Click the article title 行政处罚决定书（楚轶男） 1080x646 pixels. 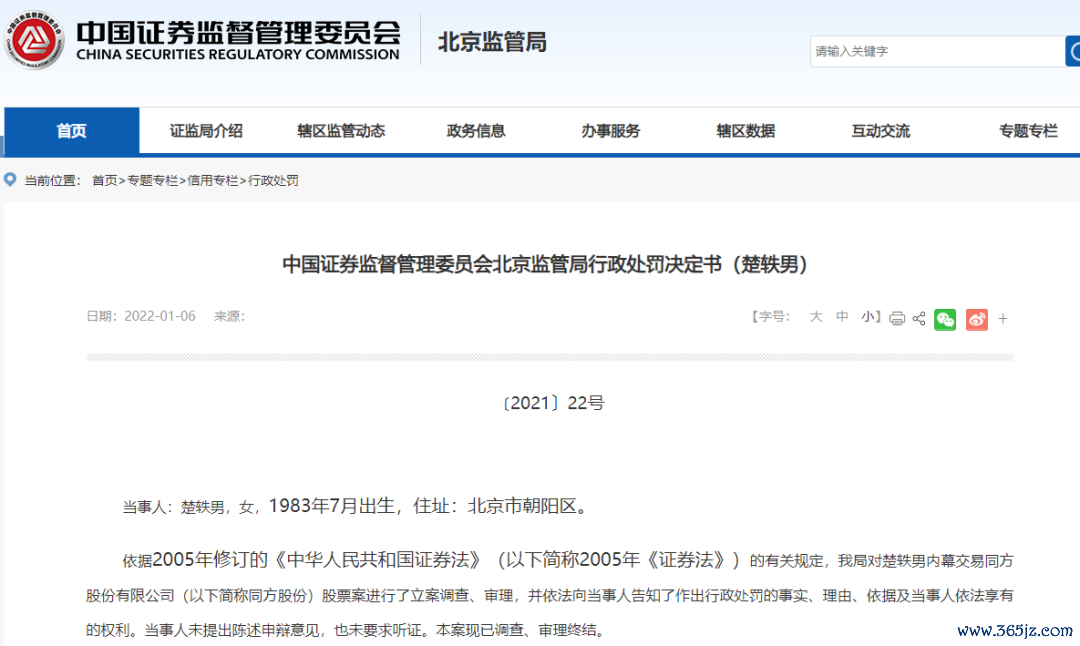(x=545, y=264)
